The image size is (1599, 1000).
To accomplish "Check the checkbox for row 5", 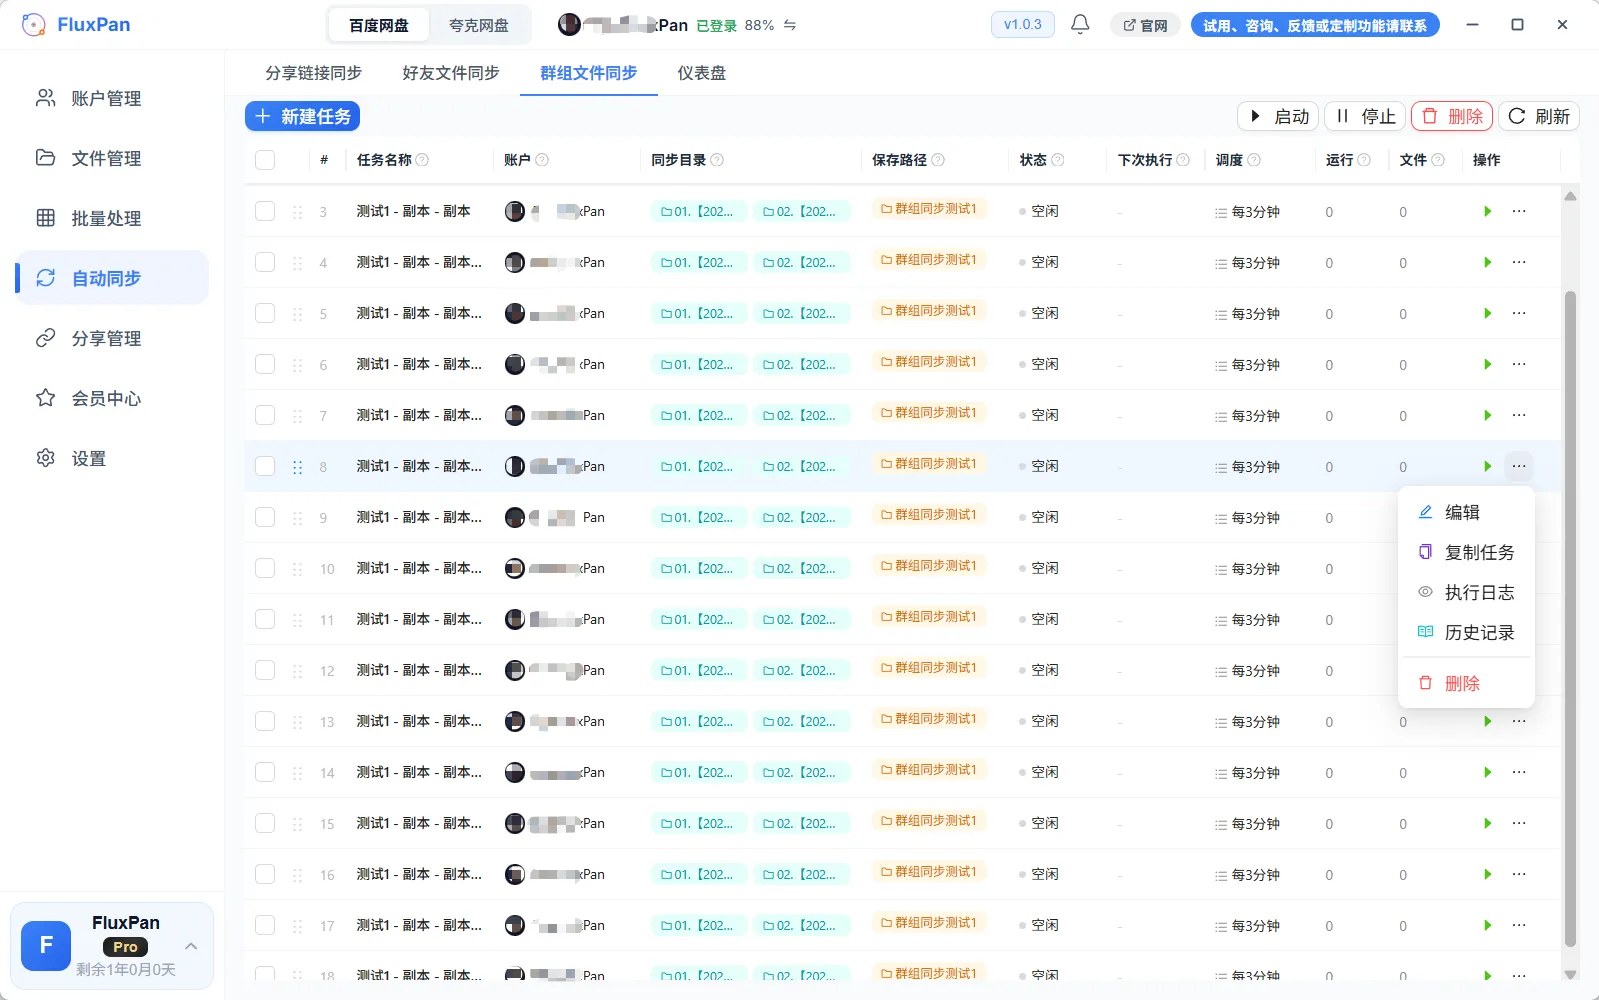I will click(265, 313).
